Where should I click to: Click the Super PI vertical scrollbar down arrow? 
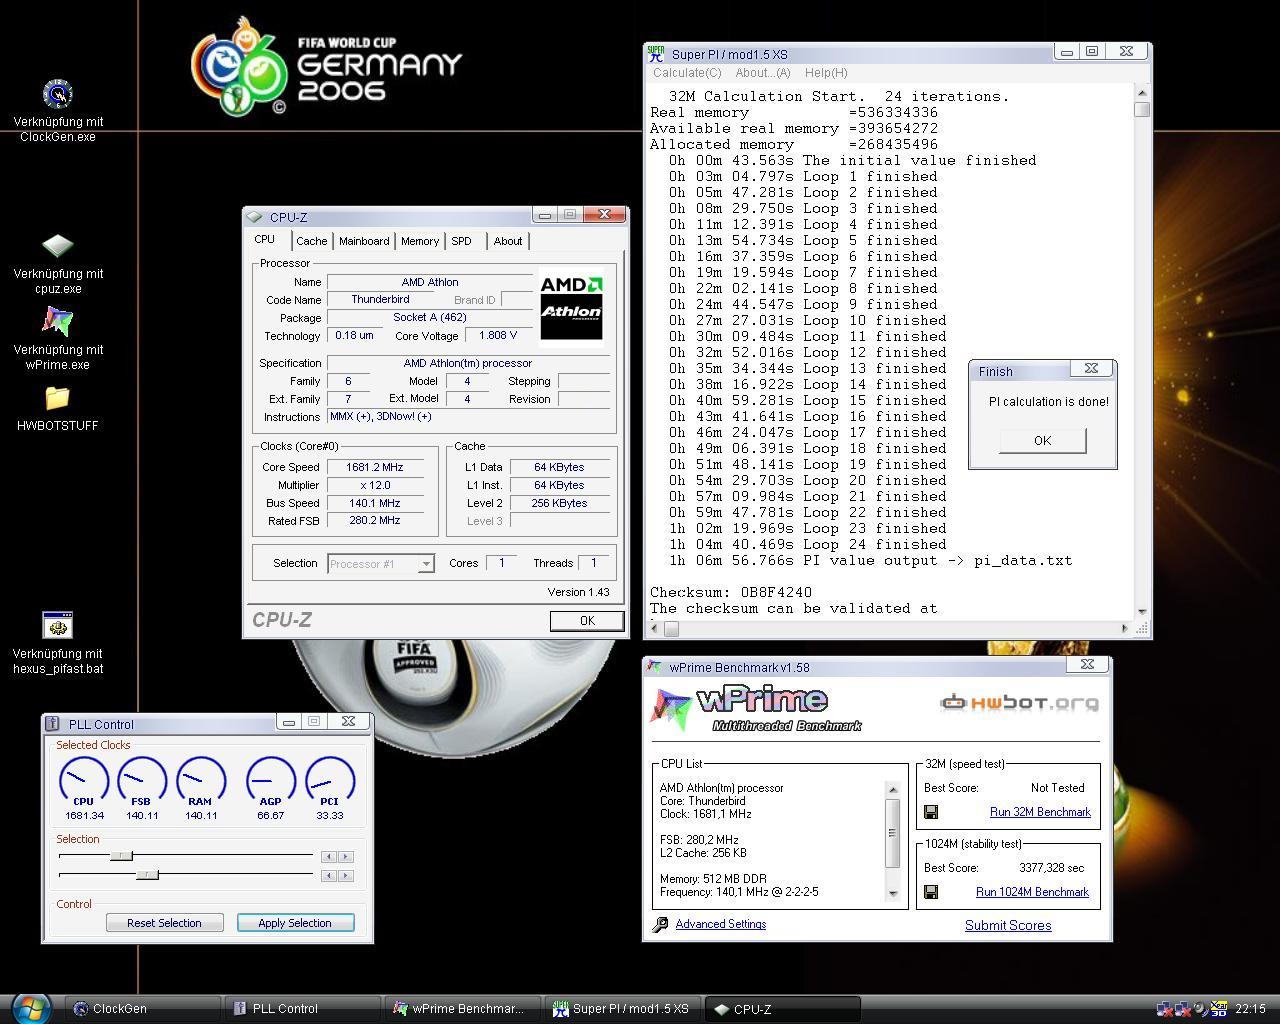tap(1142, 611)
